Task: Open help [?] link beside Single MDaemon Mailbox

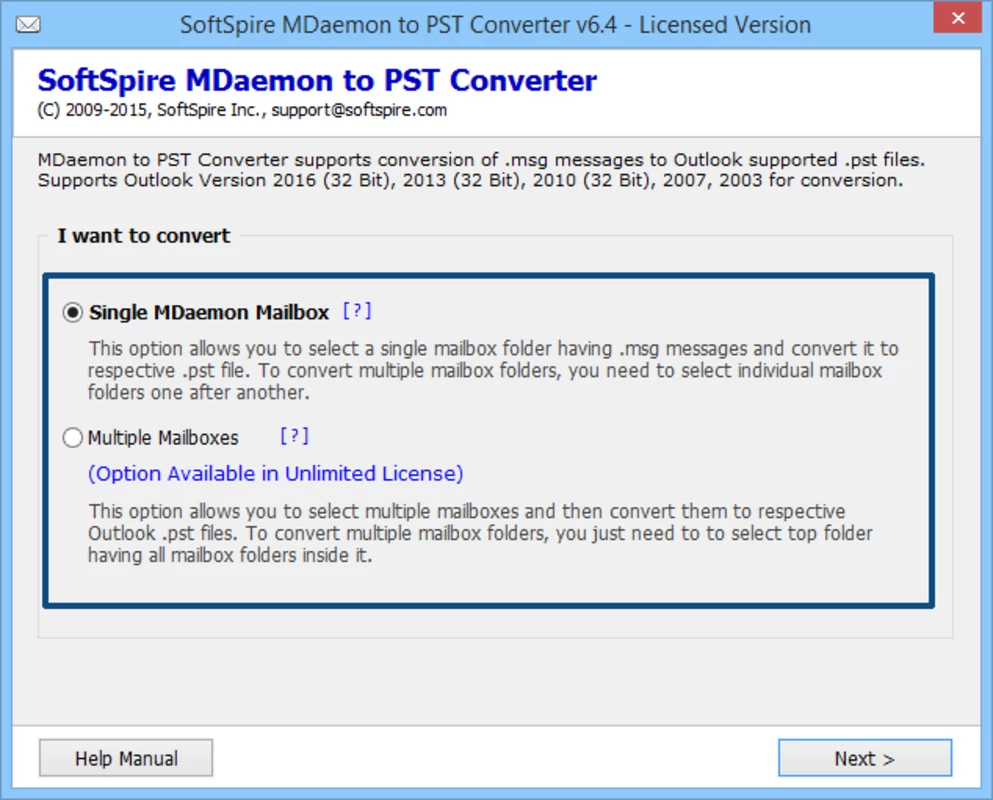Action: click(357, 311)
